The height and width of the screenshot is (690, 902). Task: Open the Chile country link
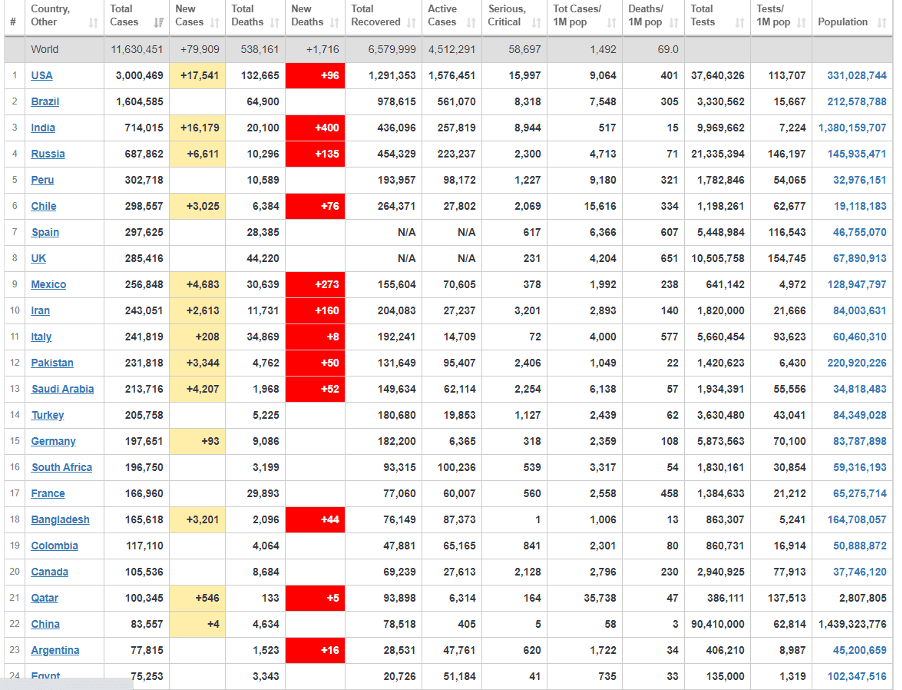click(x=44, y=206)
